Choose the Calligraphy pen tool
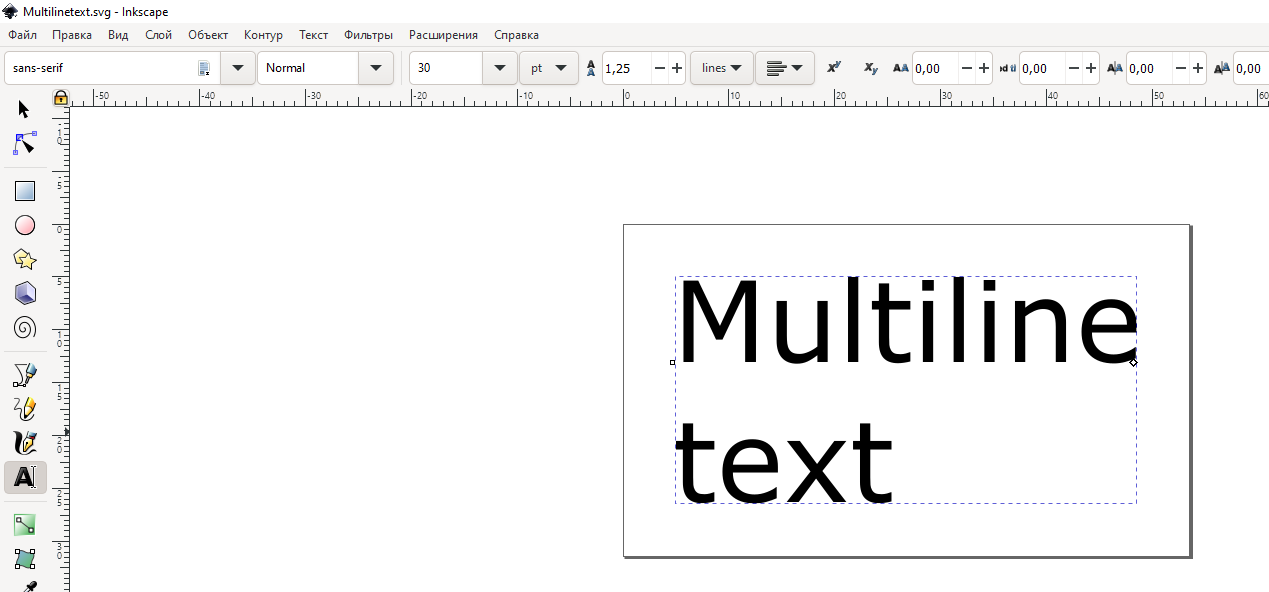Viewport: 1269px width, 592px height. coord(25,443)
